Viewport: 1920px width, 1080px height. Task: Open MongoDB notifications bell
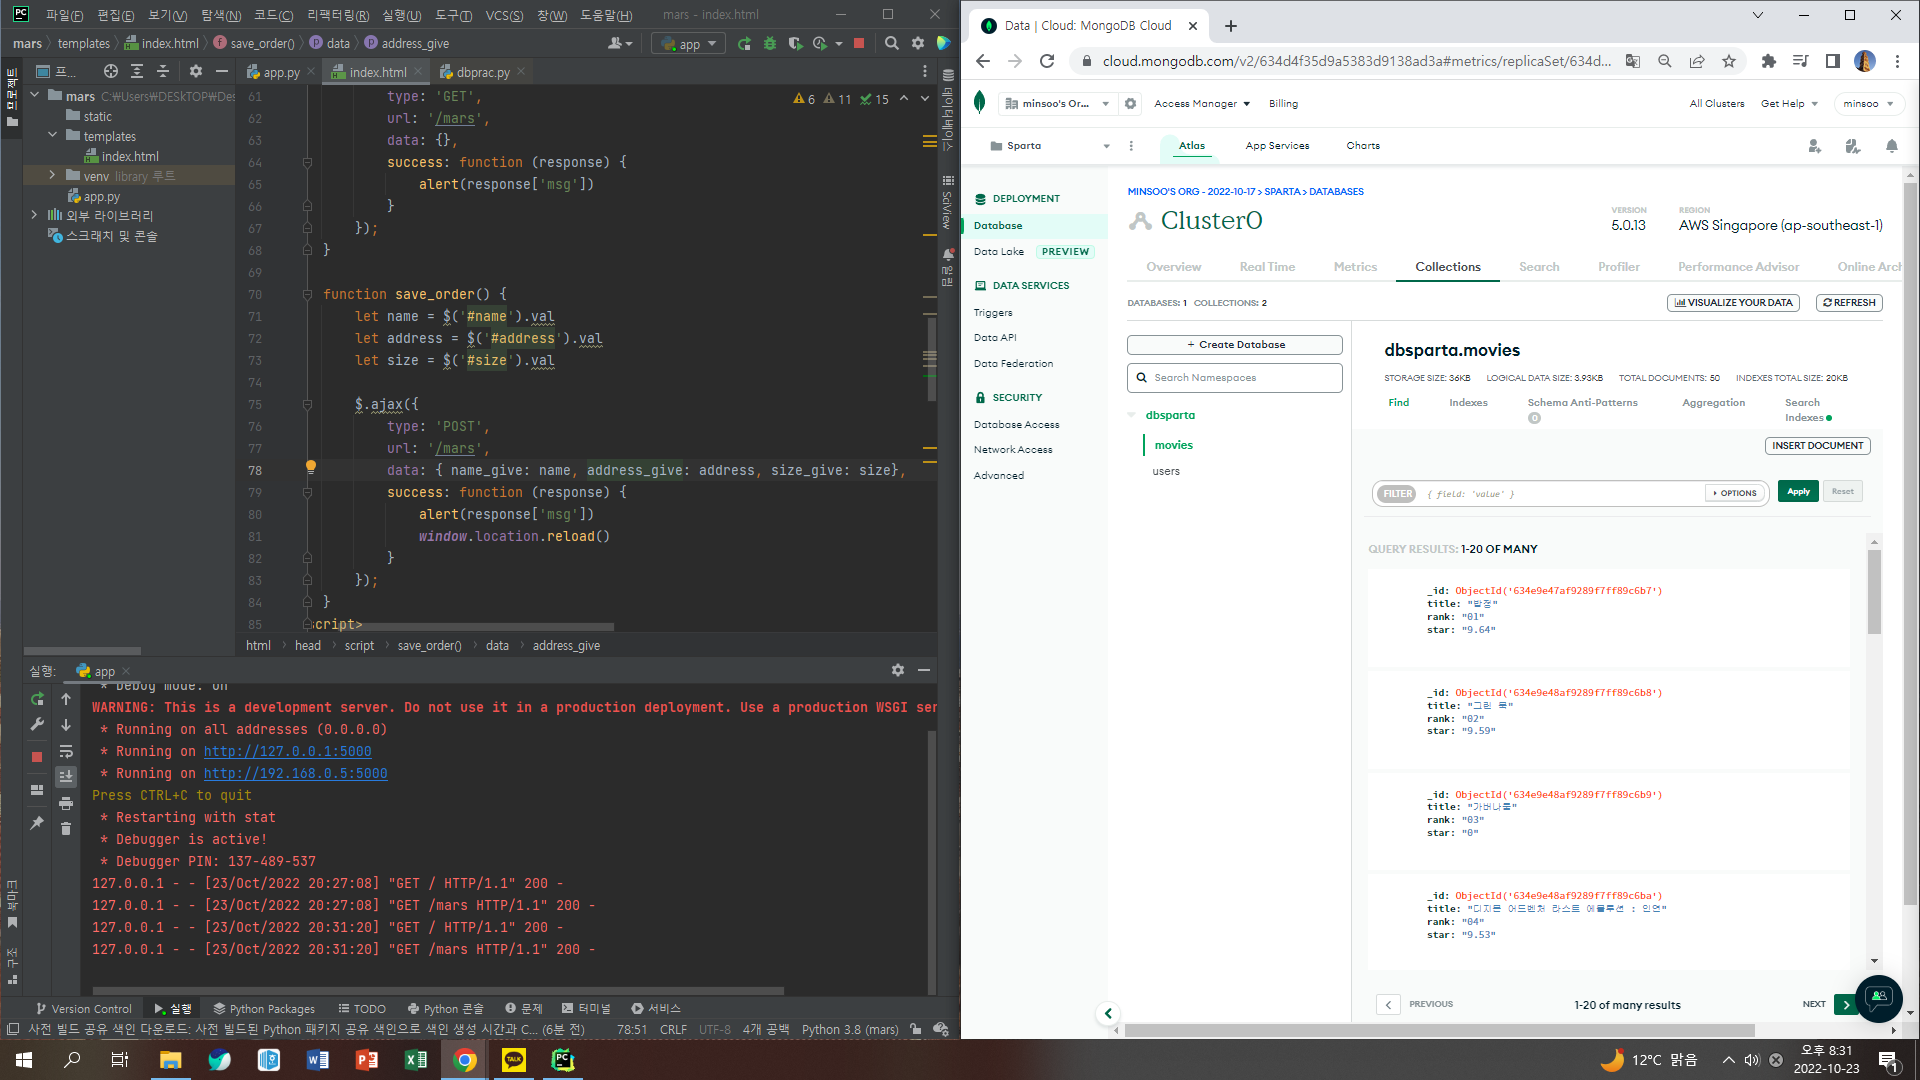(x=1892, y=146)
